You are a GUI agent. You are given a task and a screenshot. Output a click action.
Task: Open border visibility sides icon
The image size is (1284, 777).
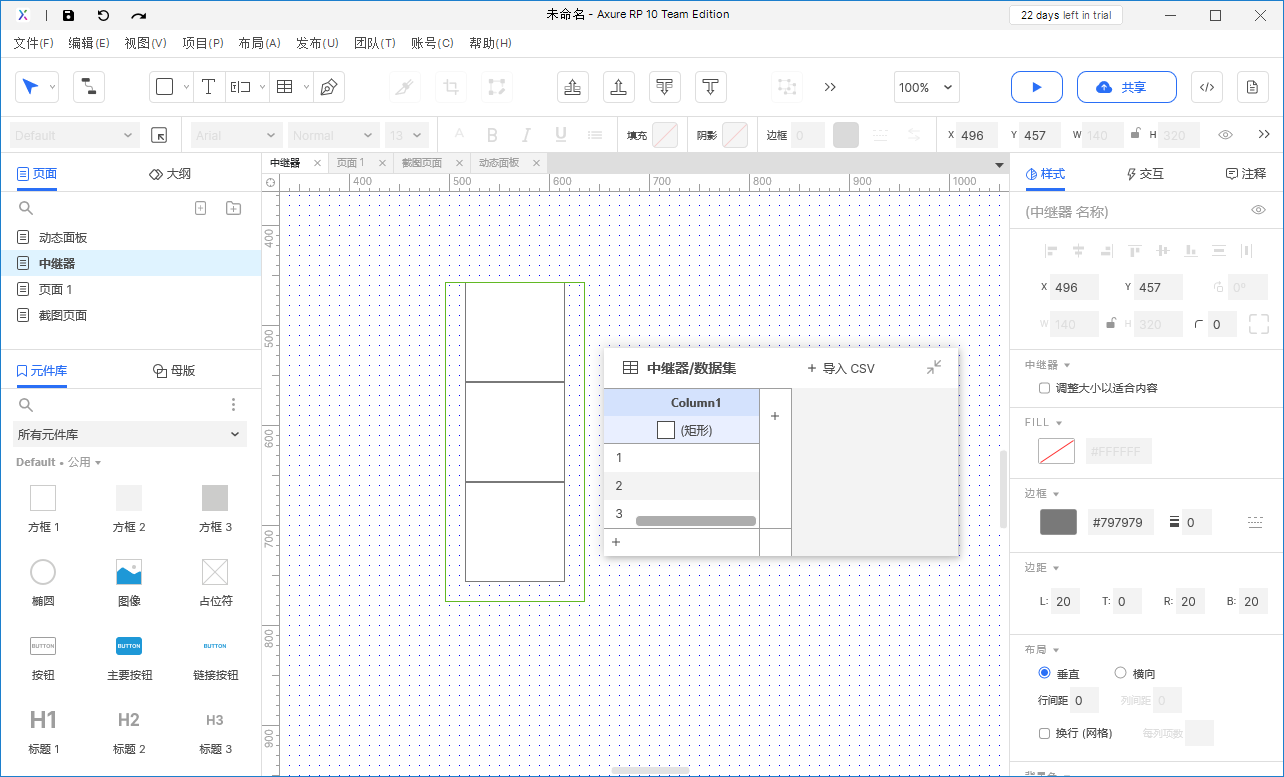tap(1255, 522)
